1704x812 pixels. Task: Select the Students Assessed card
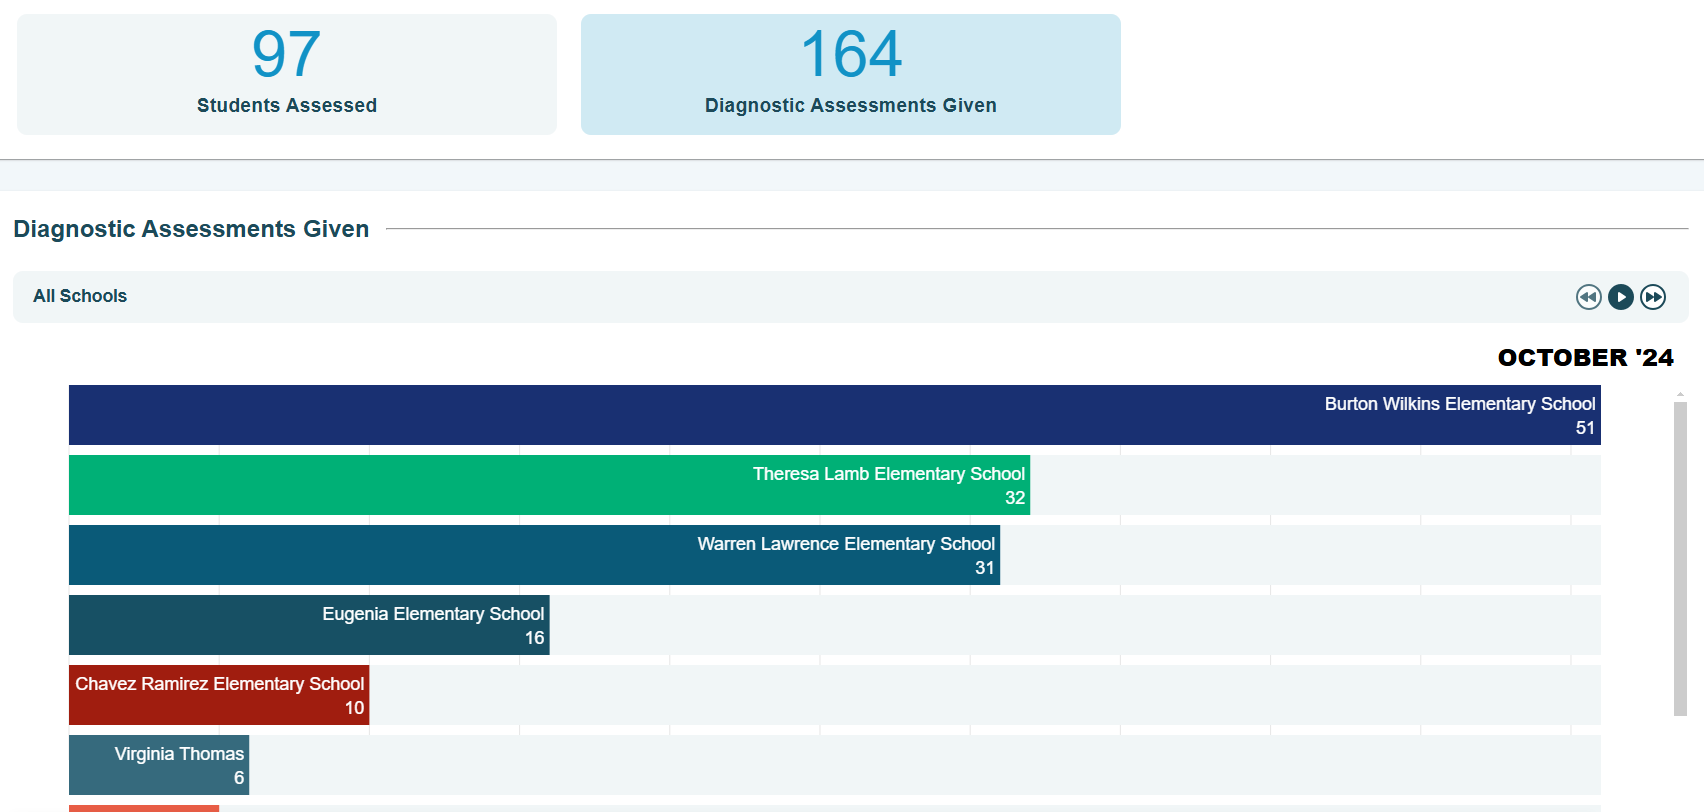(287, 75)
